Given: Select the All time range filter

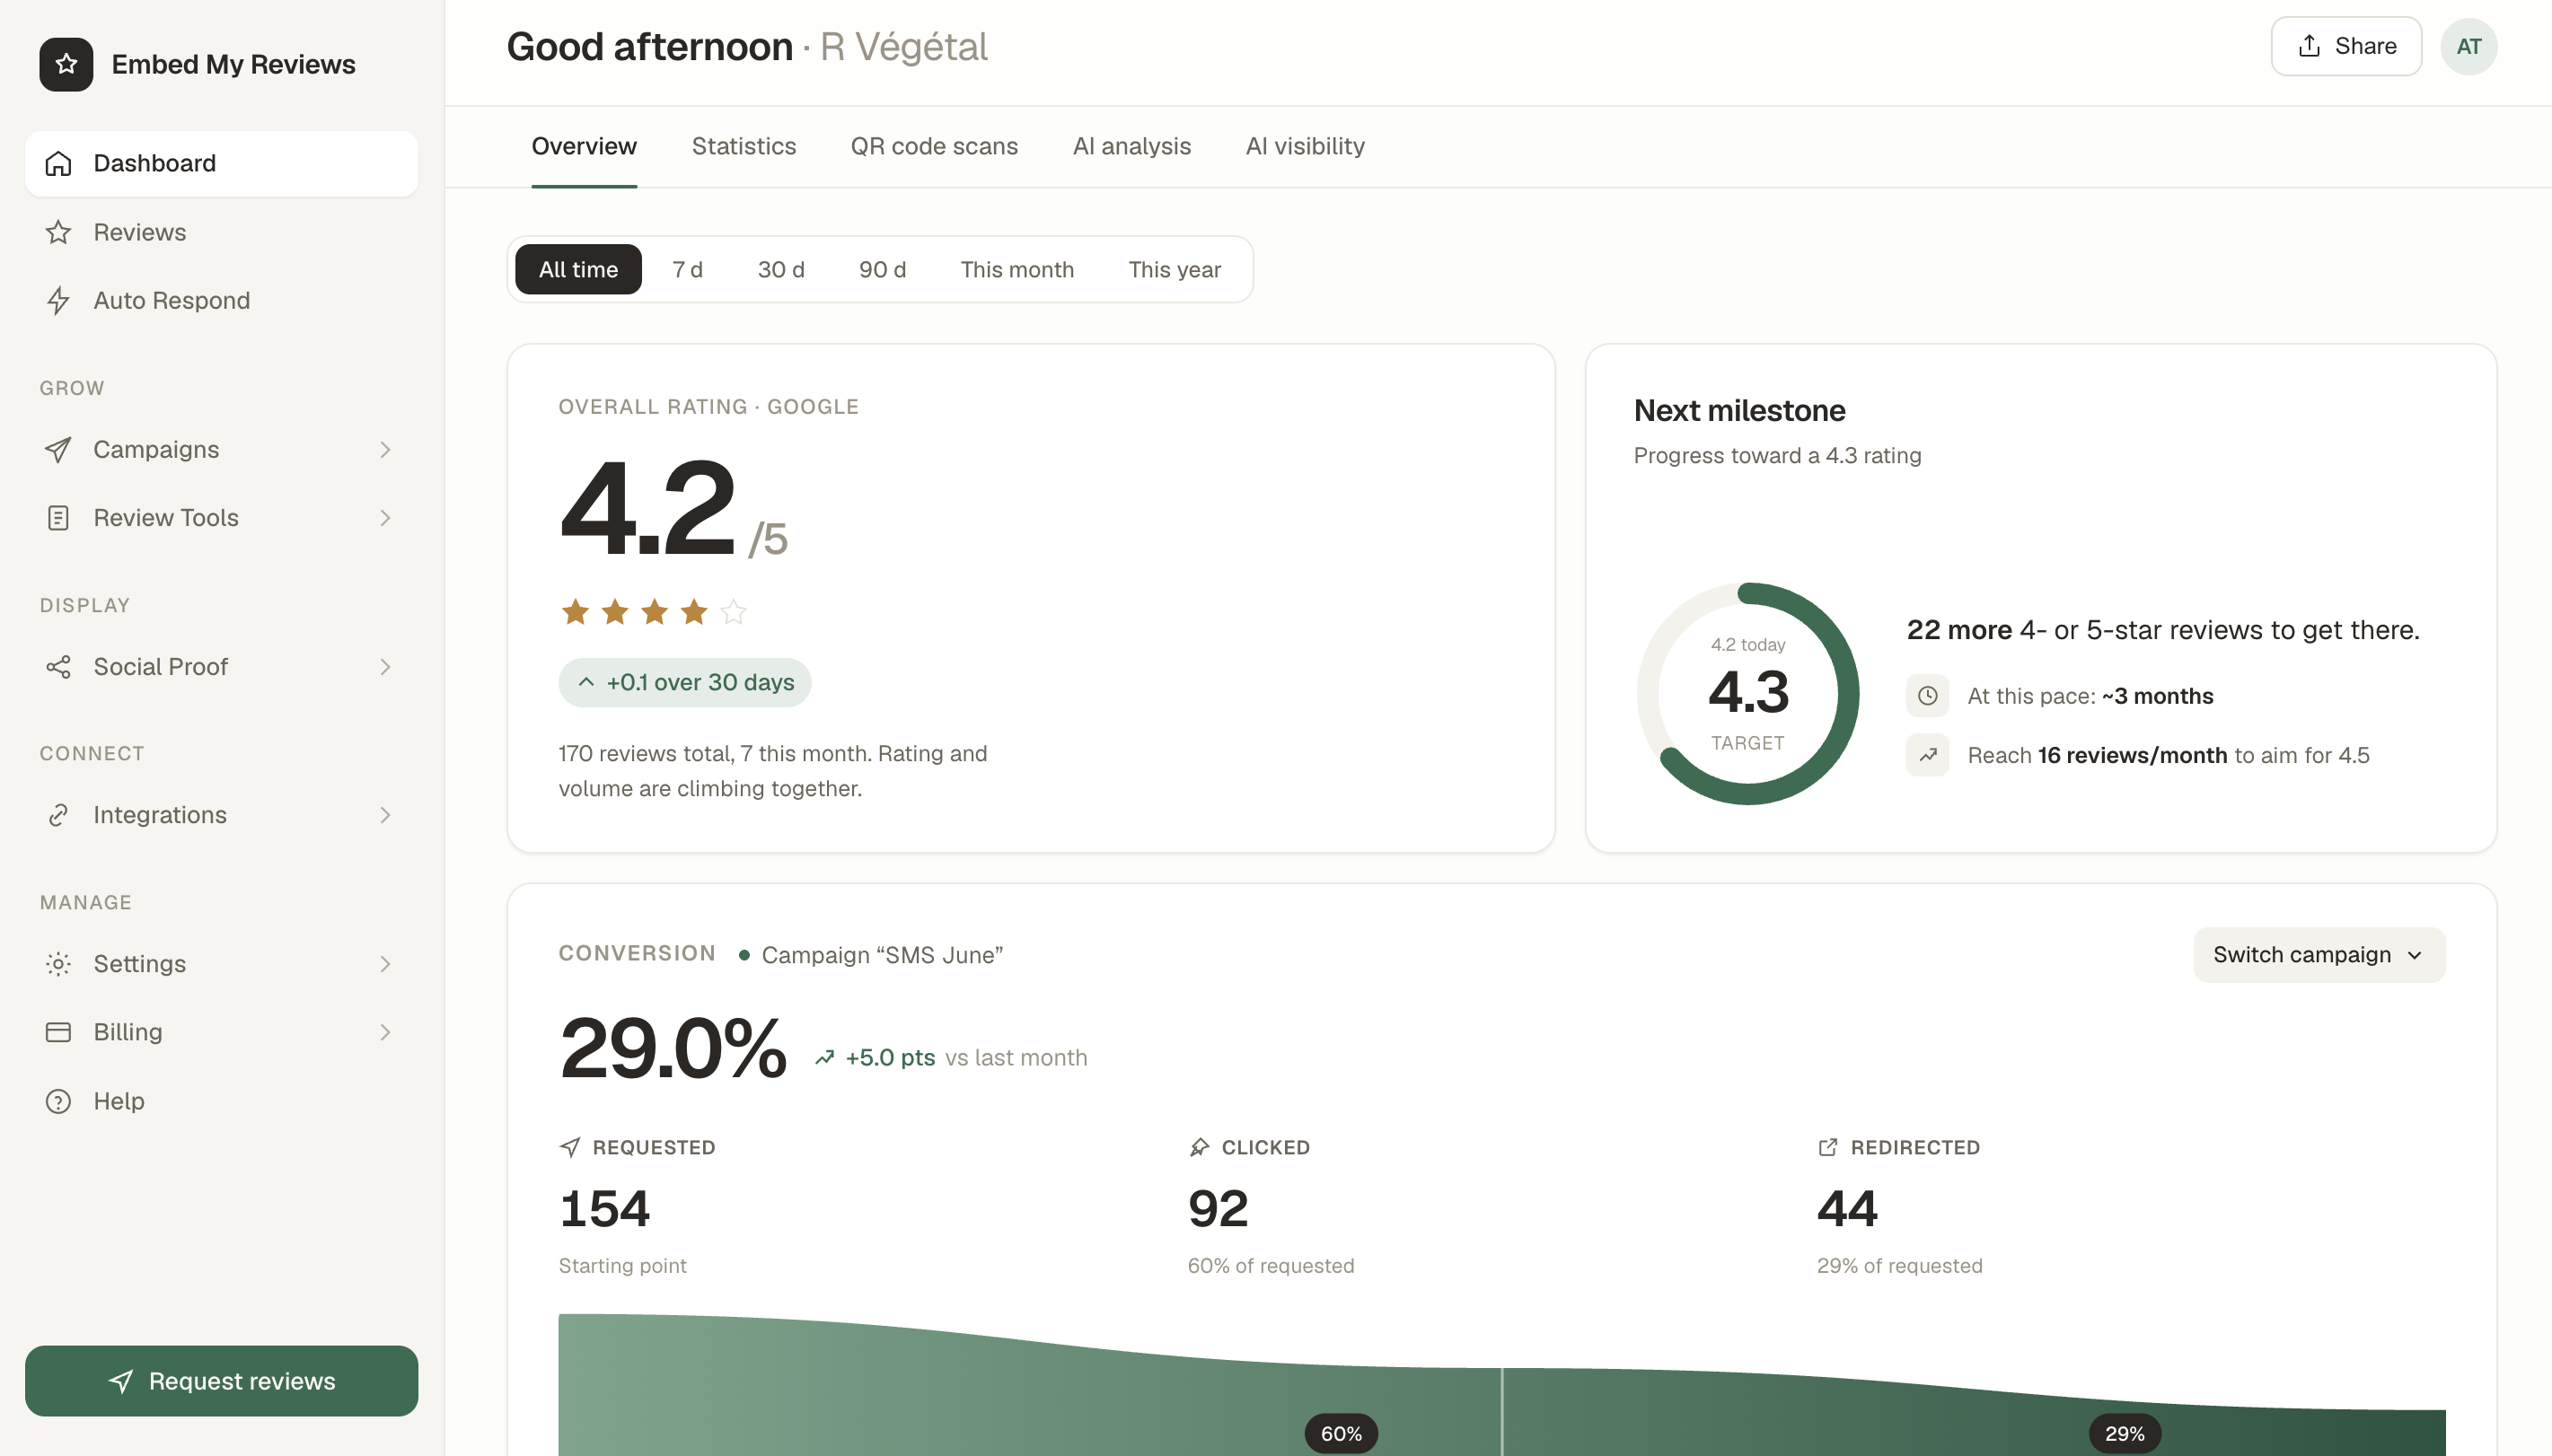Looking at the screenshot, I should point(578,269).
